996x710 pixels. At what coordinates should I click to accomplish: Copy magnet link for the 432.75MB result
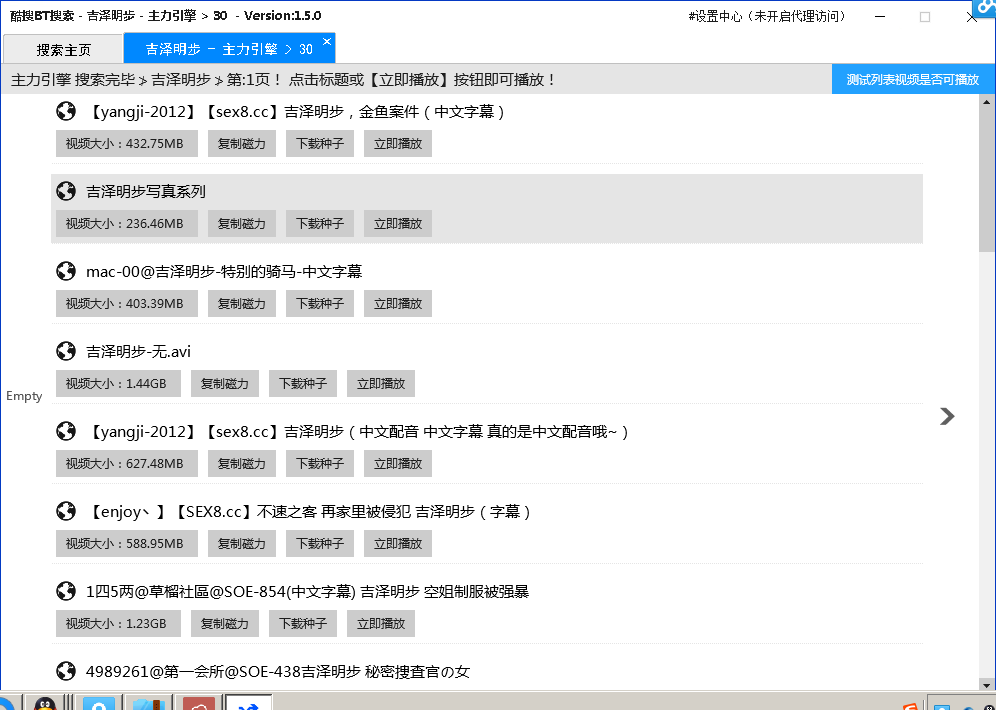pos(242,144)
